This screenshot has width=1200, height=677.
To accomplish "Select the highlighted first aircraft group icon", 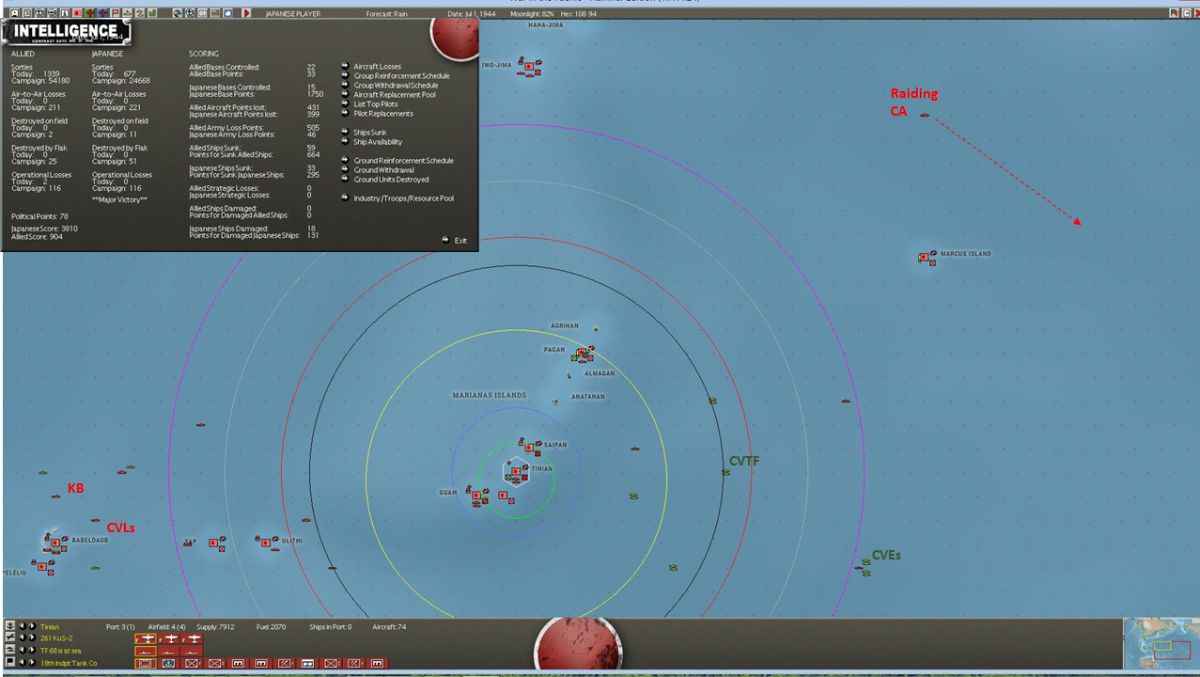I will point(146,639).
